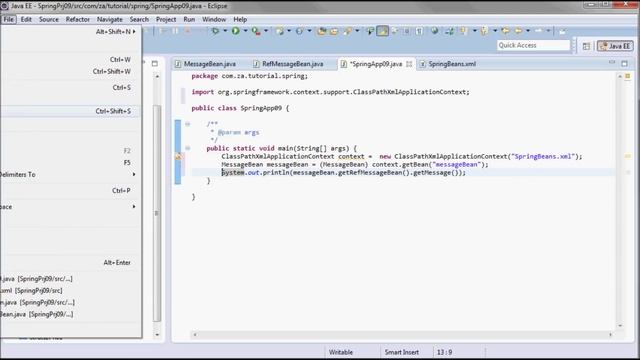Click the Debug bug icon in toolbar
640x360 pixels.
click(x=215, y=31)
